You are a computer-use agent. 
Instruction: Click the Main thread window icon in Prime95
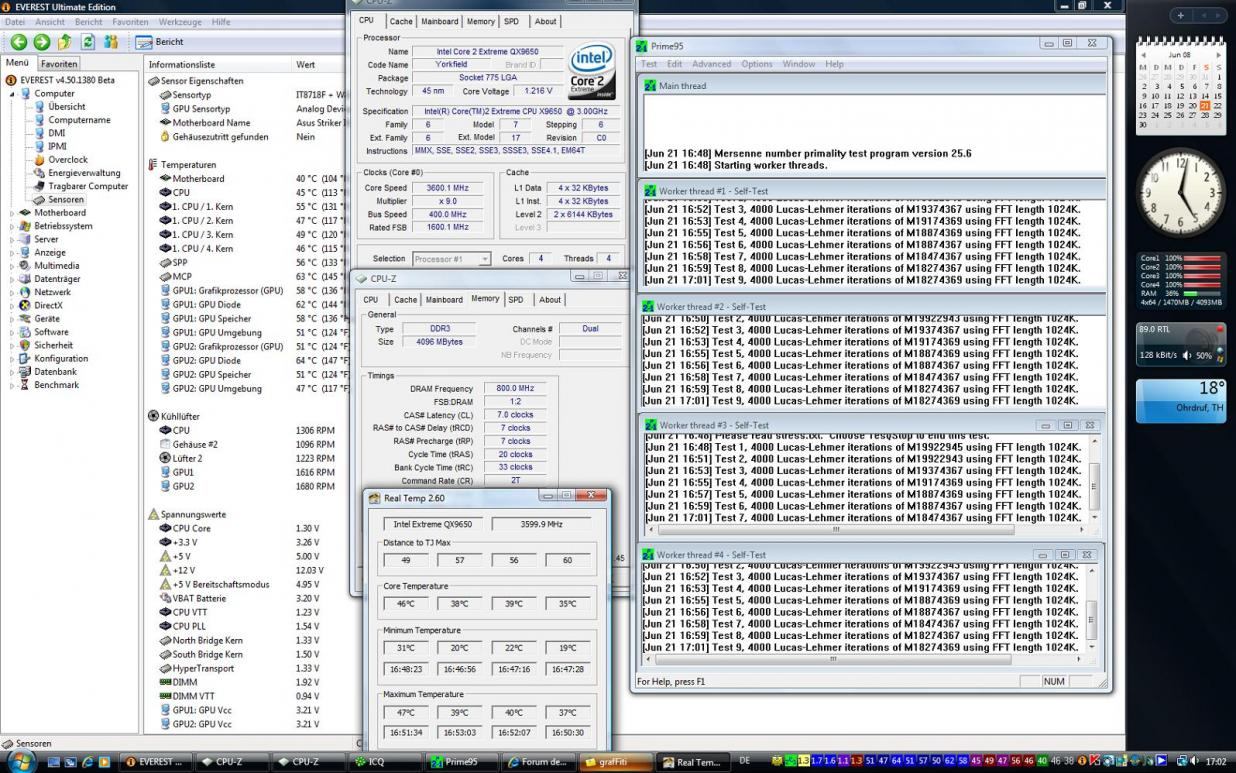650,86
